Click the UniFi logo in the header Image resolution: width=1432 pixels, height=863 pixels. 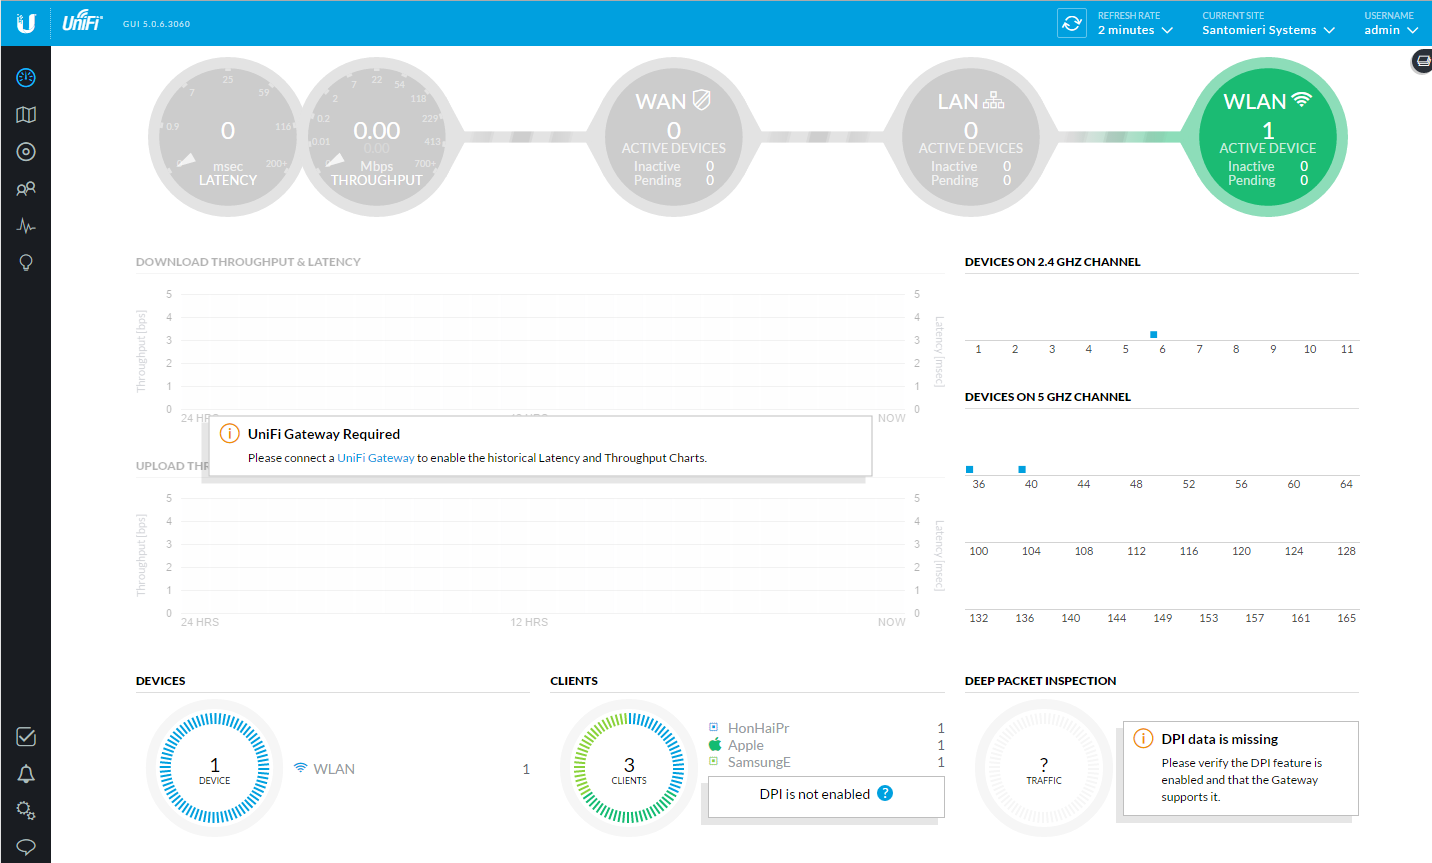pyautogui.click(x=80, y=20)
